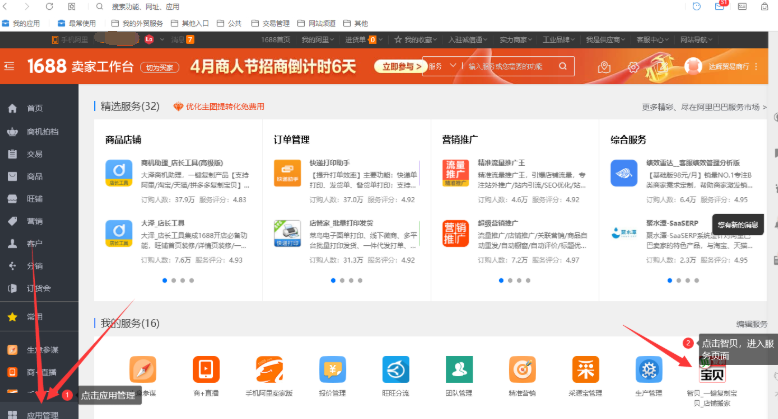
Task: Launch the compass 生意参谋 service icon
Action: pos(143,369)
